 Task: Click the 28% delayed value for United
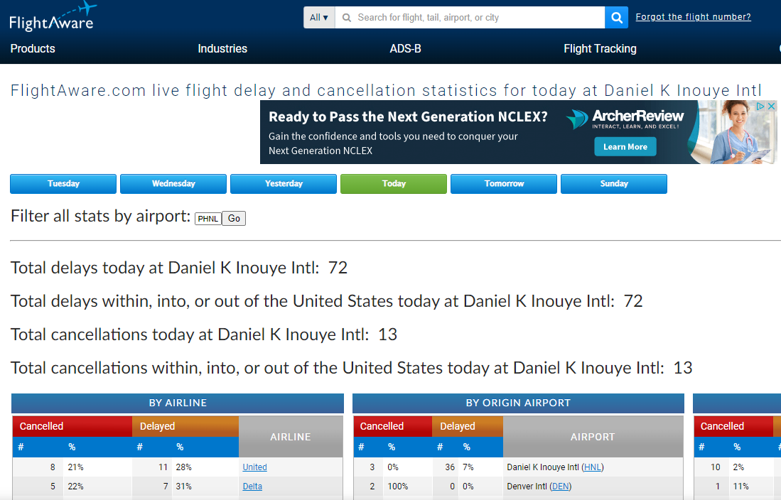point(183,467)
